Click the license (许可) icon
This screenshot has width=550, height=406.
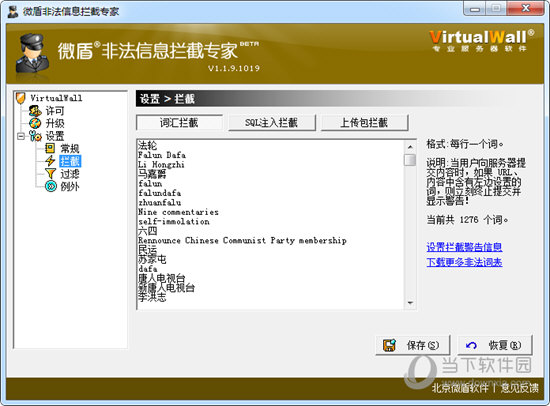pos(35,111)
